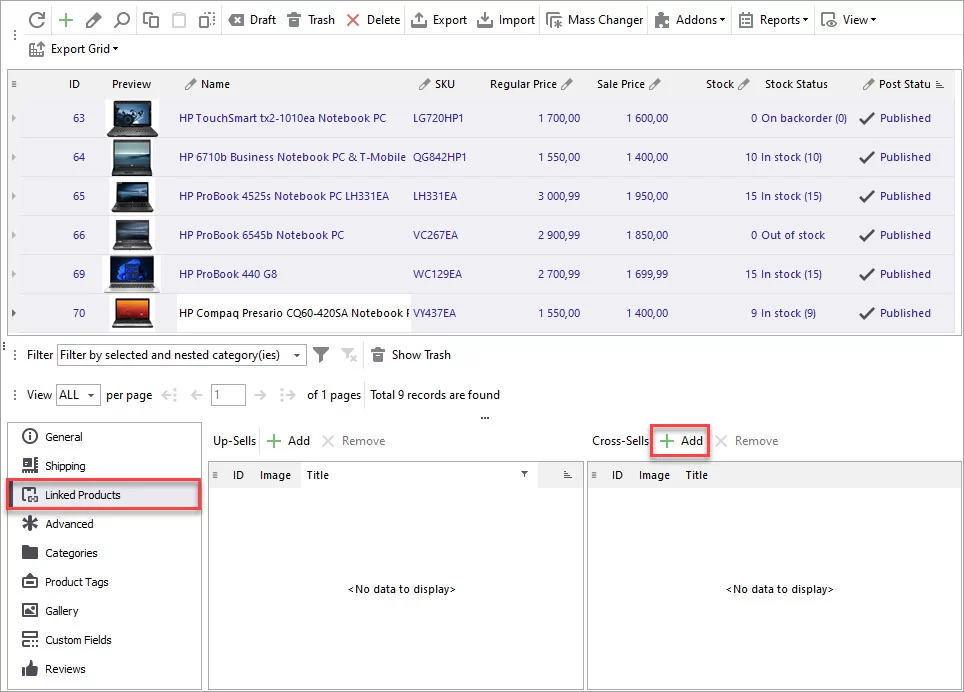Add an Up-Sells product
Screen dimensions: 964x692
click(289, 440)
